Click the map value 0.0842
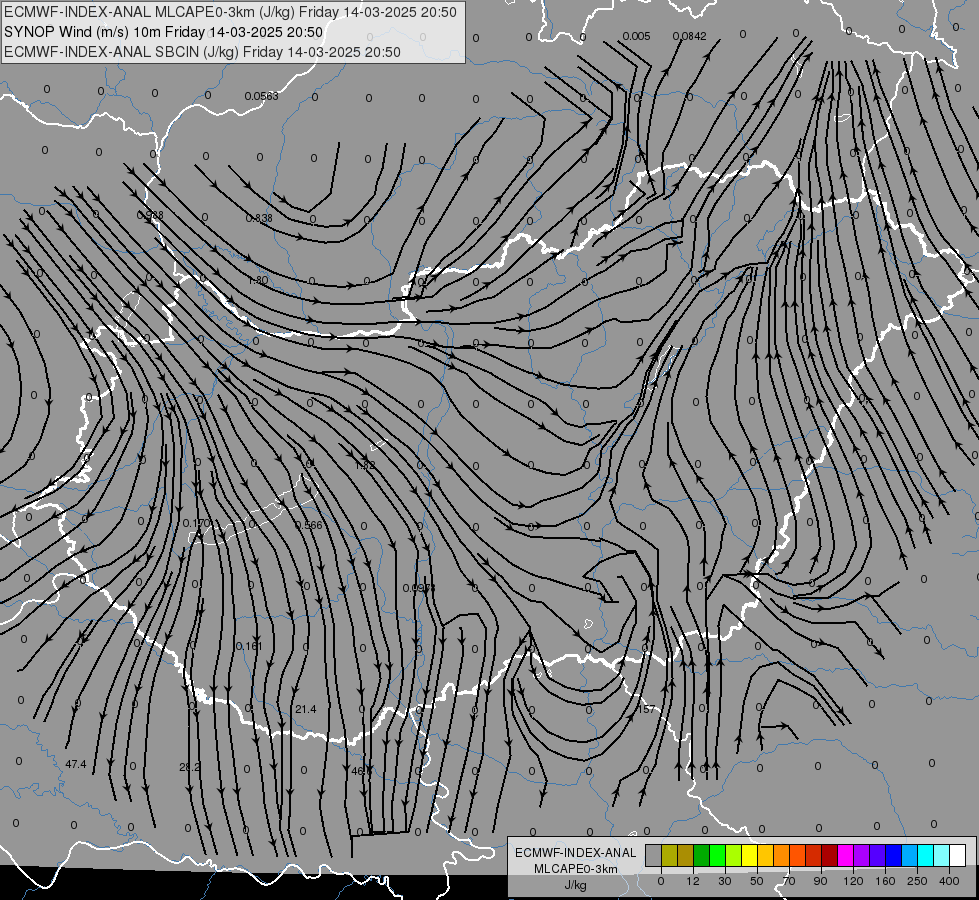 click(x=689, y=36)
